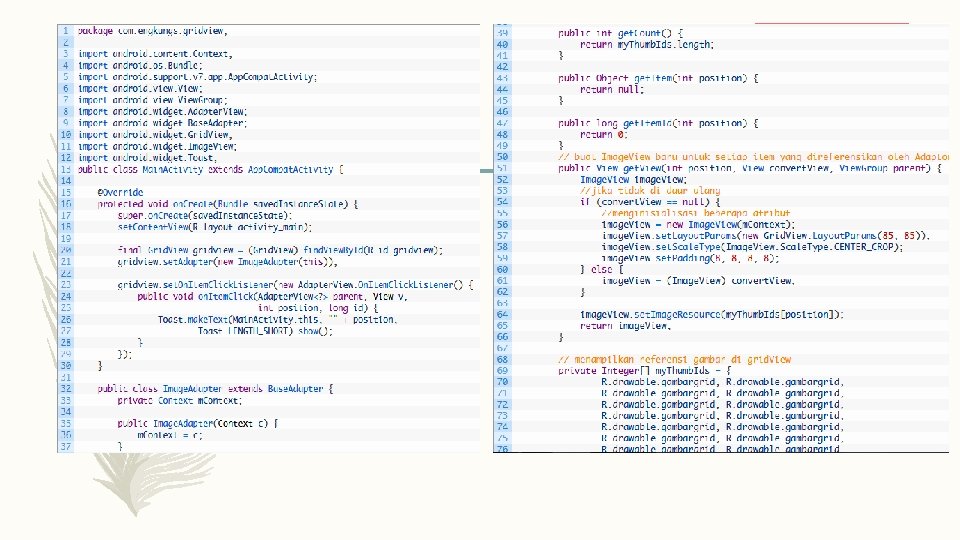This screenshot has height=540, width=960.
Task: Click the 'return 0;' statement
Action: pyautogui.click(x=604, y=135)
